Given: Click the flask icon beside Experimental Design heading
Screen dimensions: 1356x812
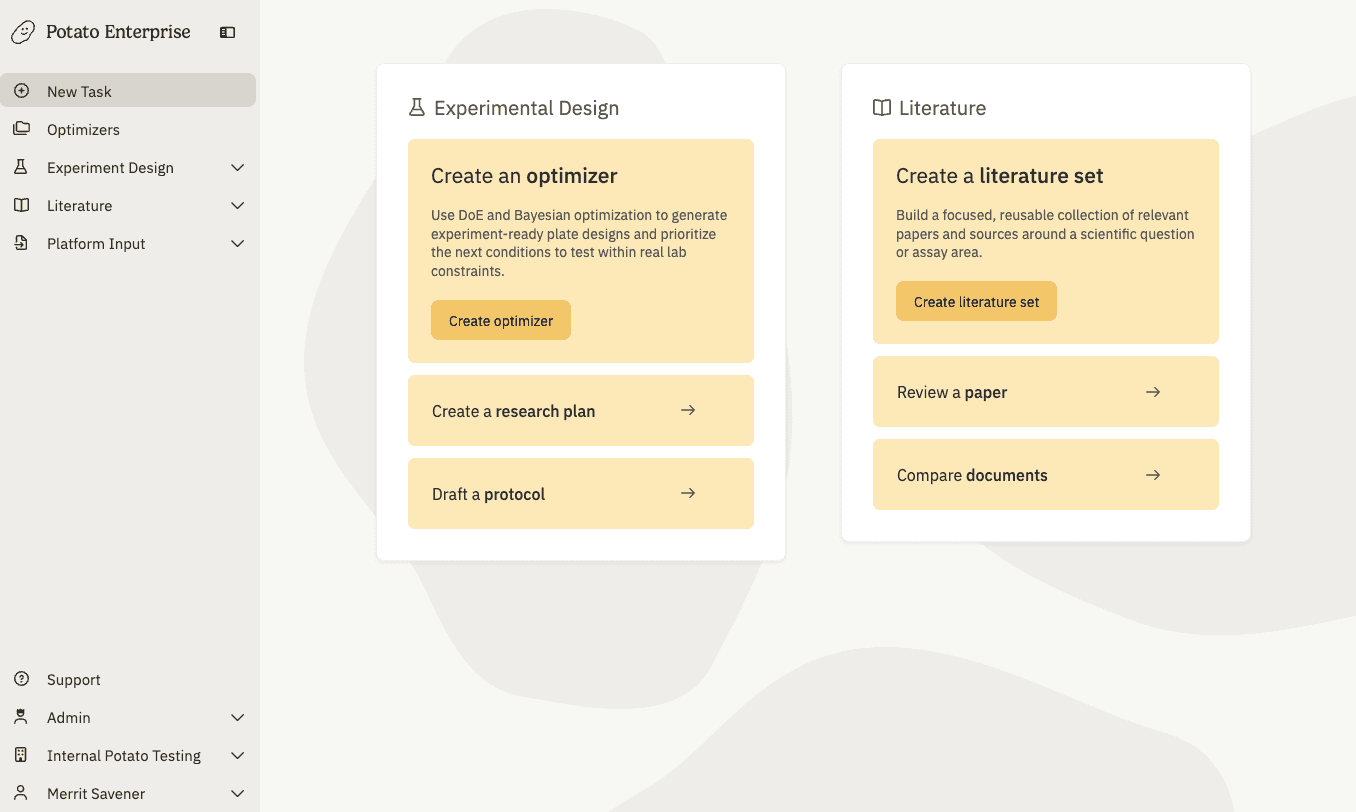Looking at the screenshot, I should (417, 108).
